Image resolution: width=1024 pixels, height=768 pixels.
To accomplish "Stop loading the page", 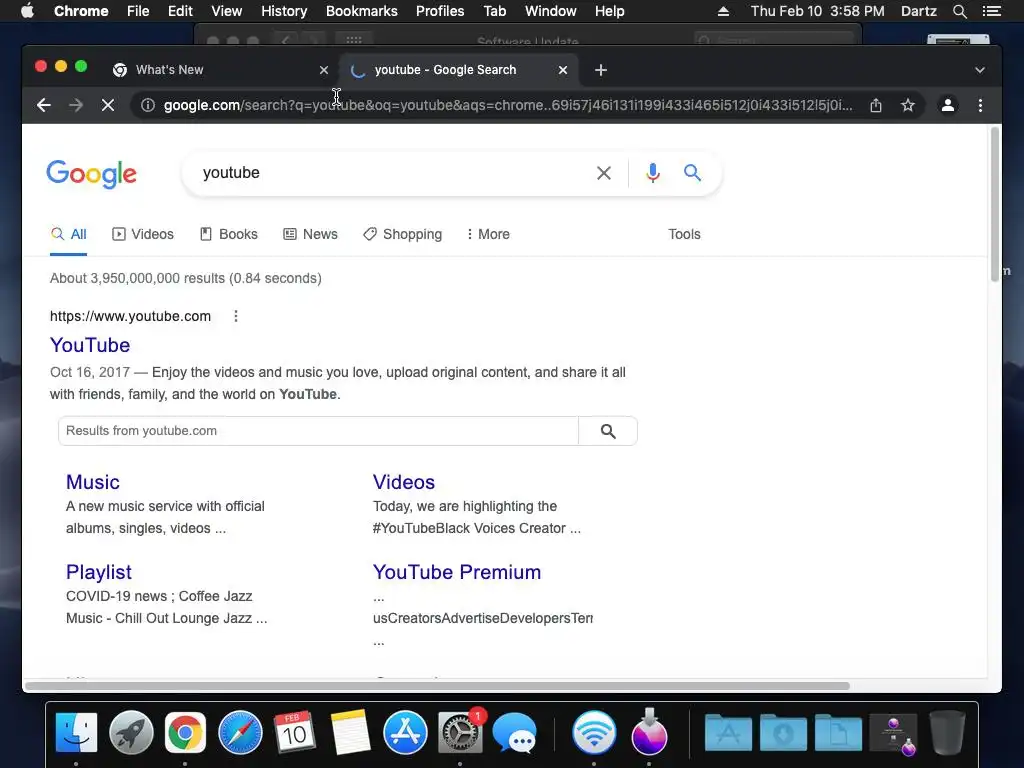I will point(108,105).
